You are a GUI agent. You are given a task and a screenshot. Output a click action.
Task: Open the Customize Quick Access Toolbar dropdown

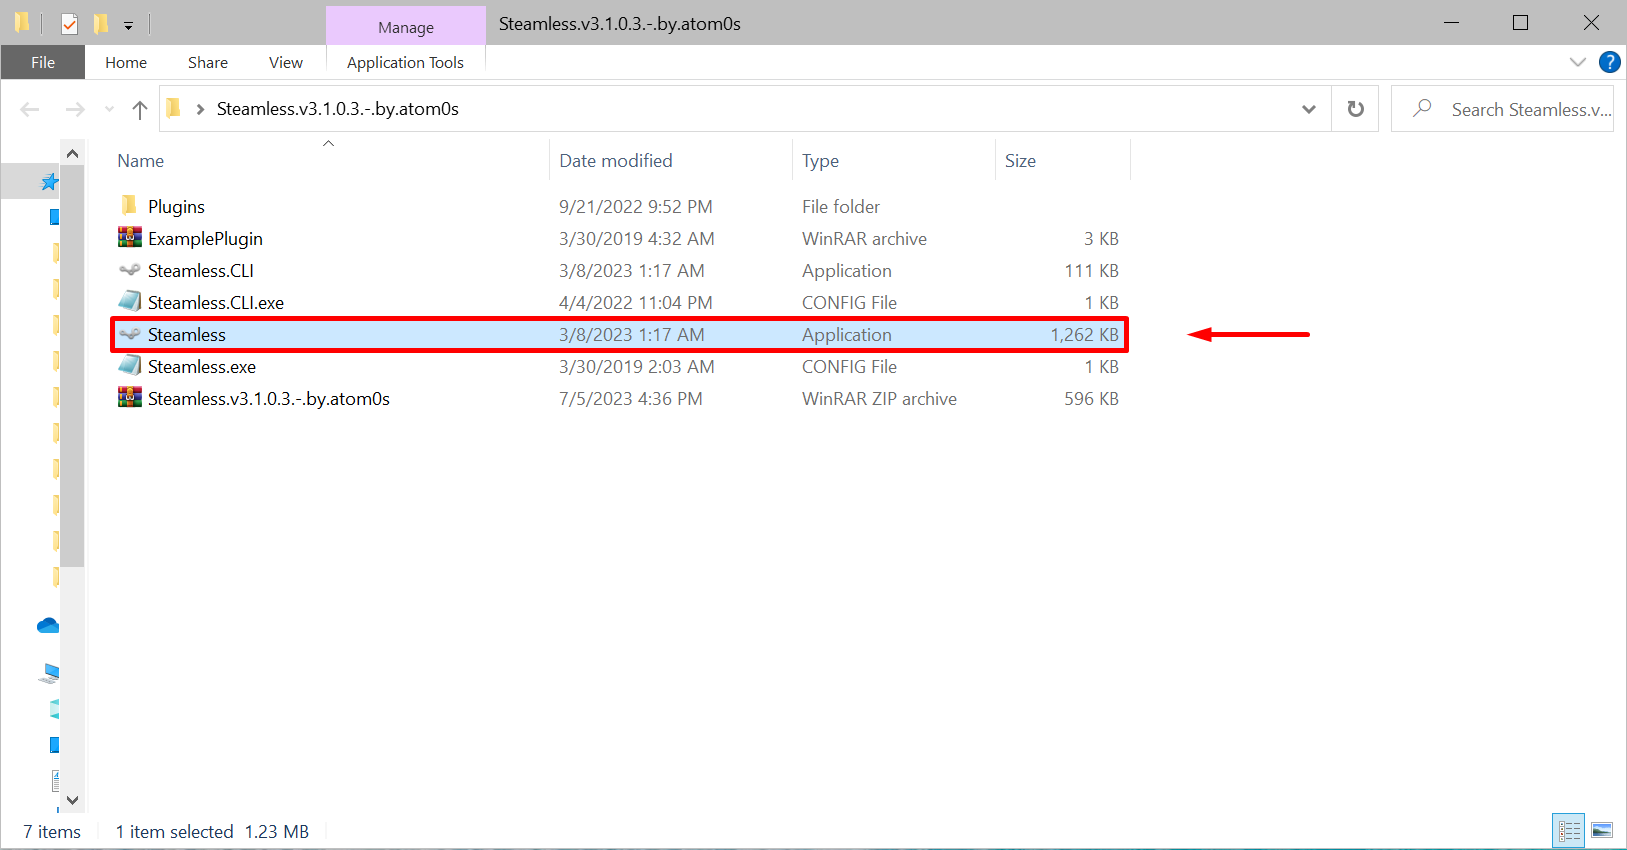[x=128, y=25]
